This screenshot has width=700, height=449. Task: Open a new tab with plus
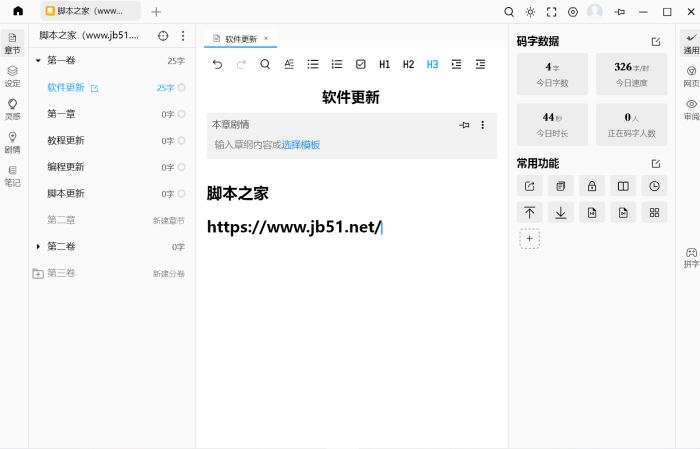click(156, 12)
